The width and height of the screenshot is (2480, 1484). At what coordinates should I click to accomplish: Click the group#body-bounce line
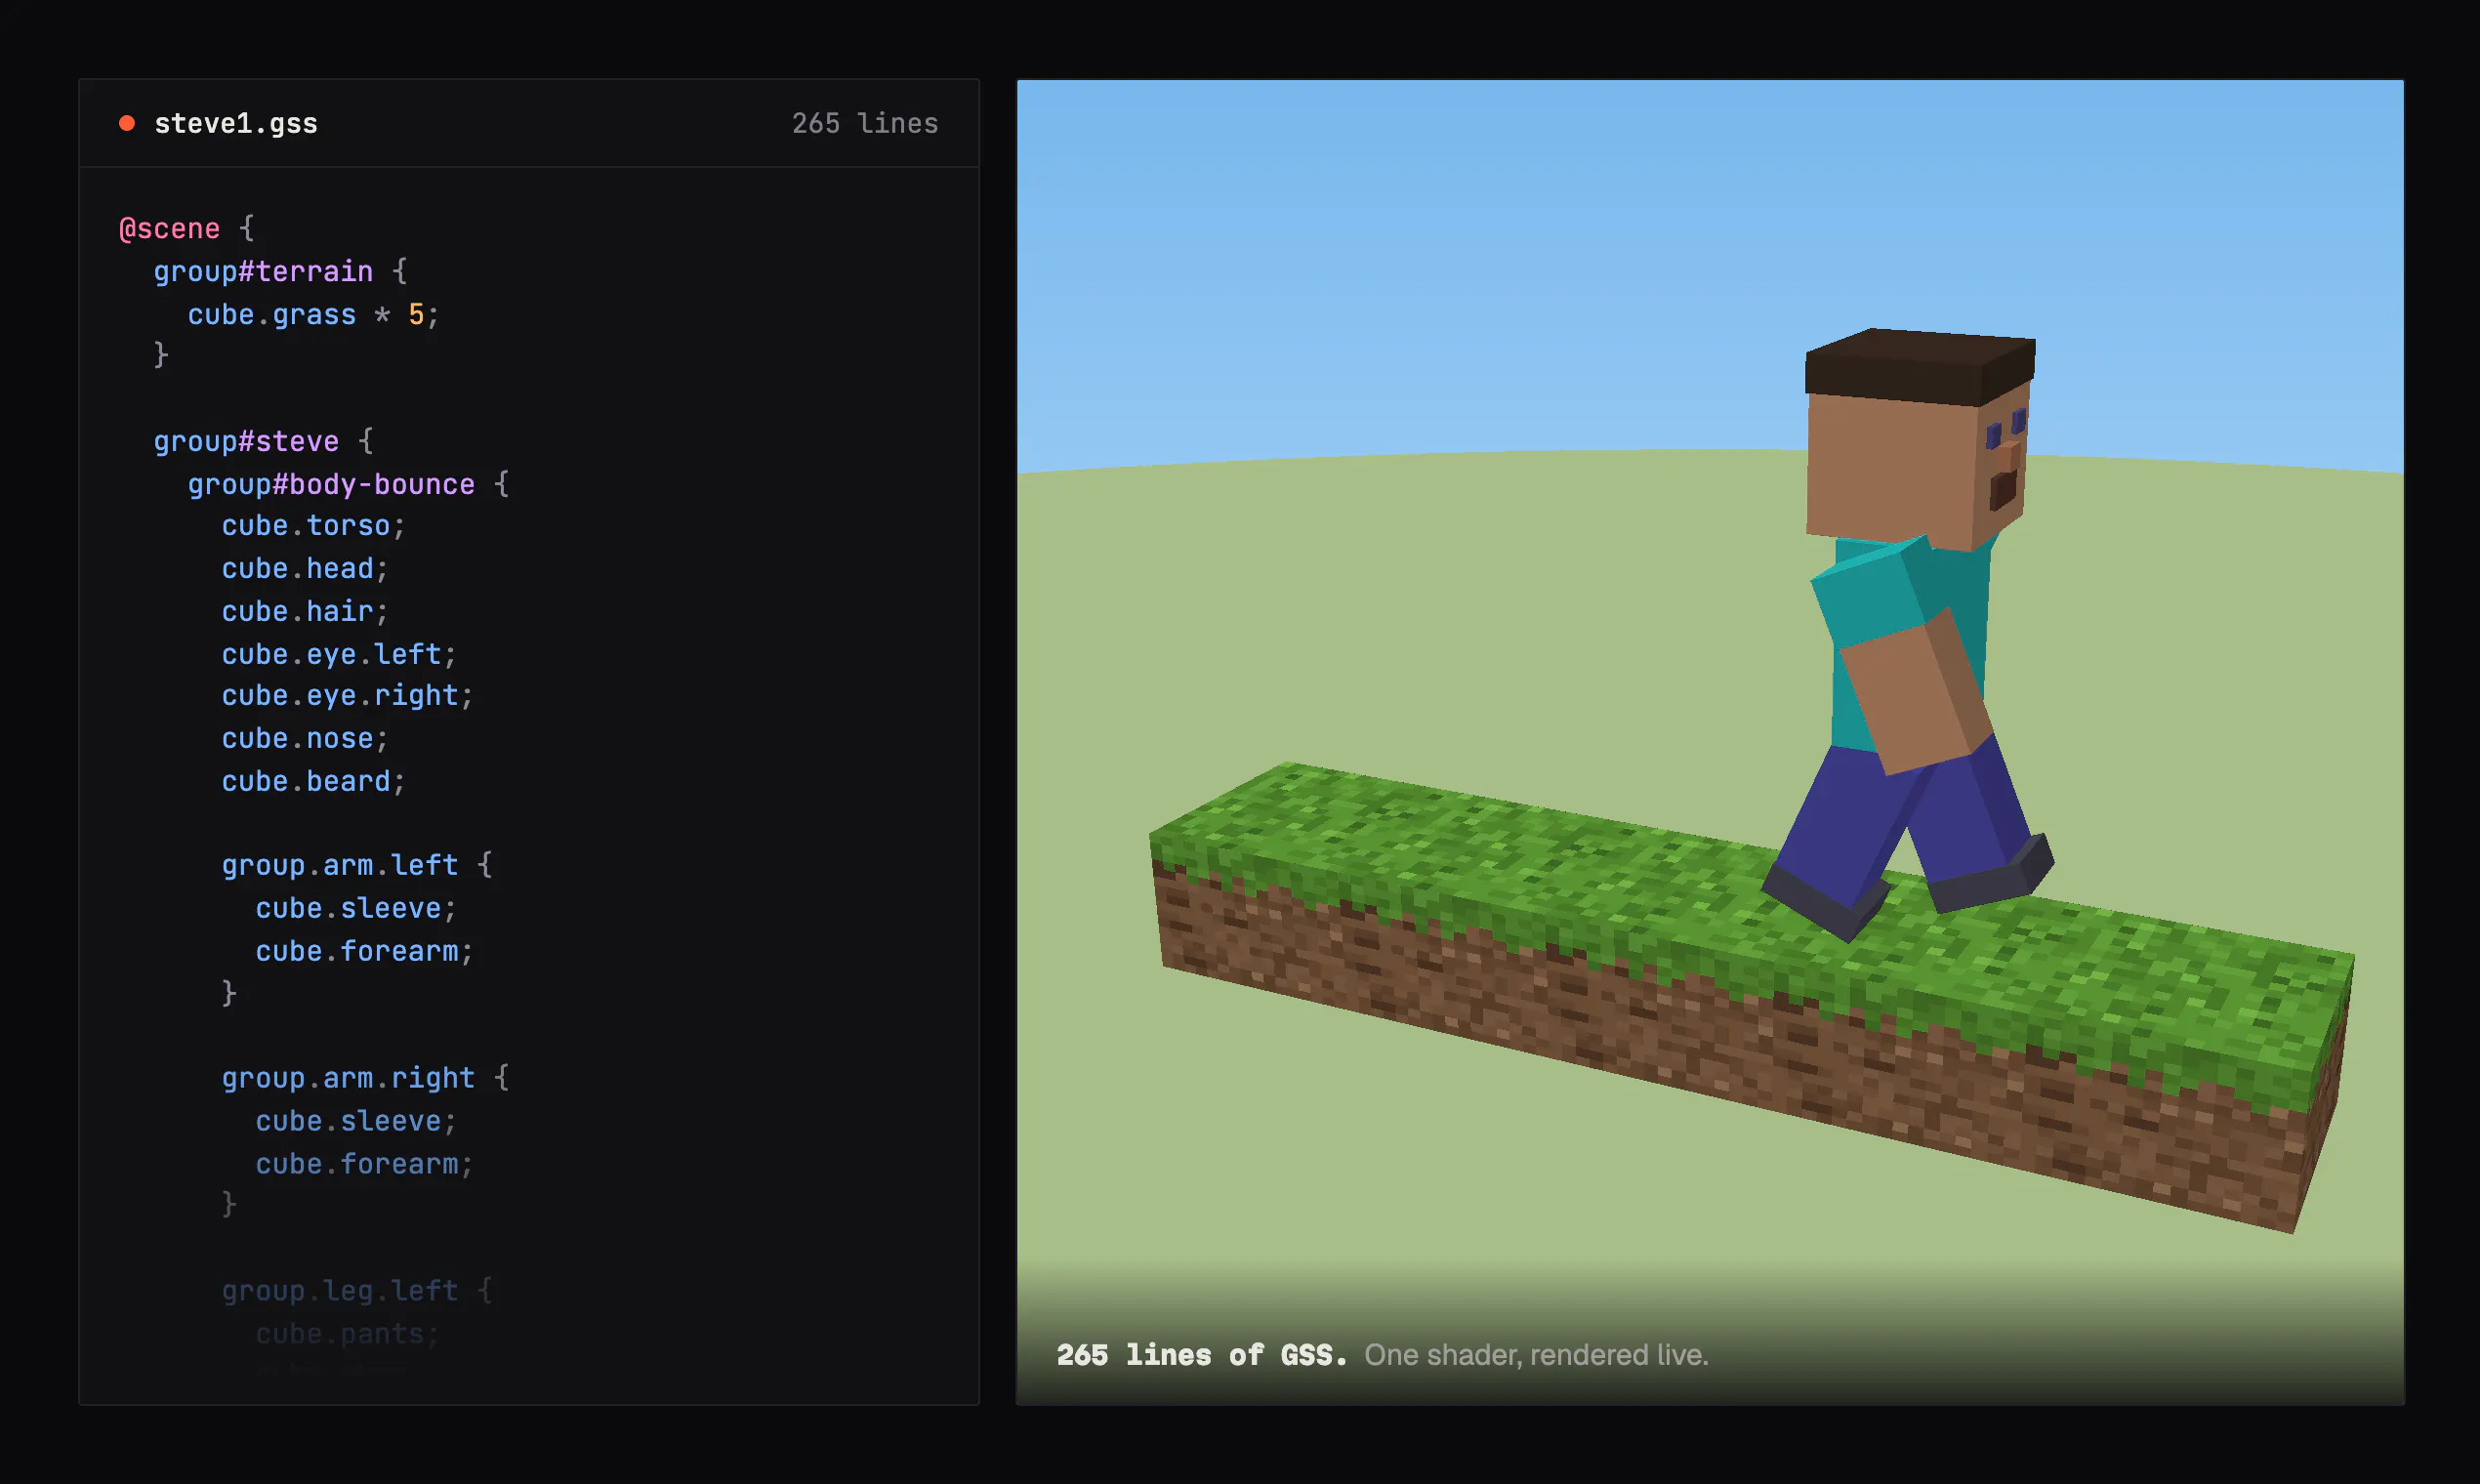[x=348, y=484]
